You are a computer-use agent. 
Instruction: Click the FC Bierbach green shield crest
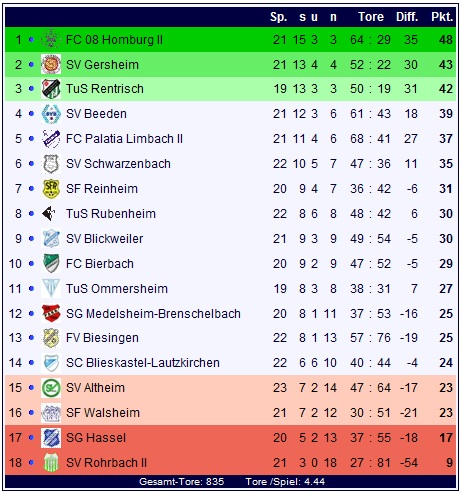point(51,264)
